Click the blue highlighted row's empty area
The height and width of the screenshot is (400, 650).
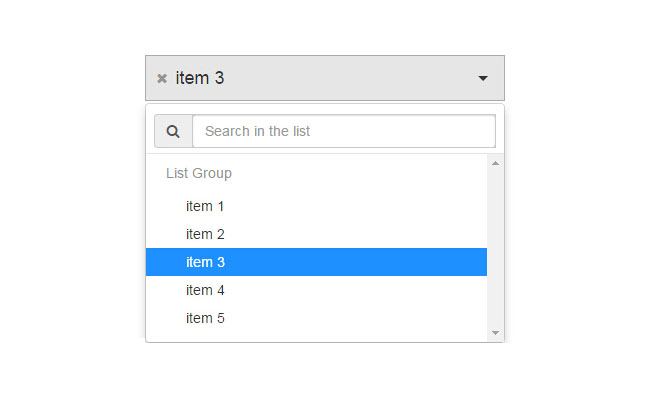coord(380,262)
